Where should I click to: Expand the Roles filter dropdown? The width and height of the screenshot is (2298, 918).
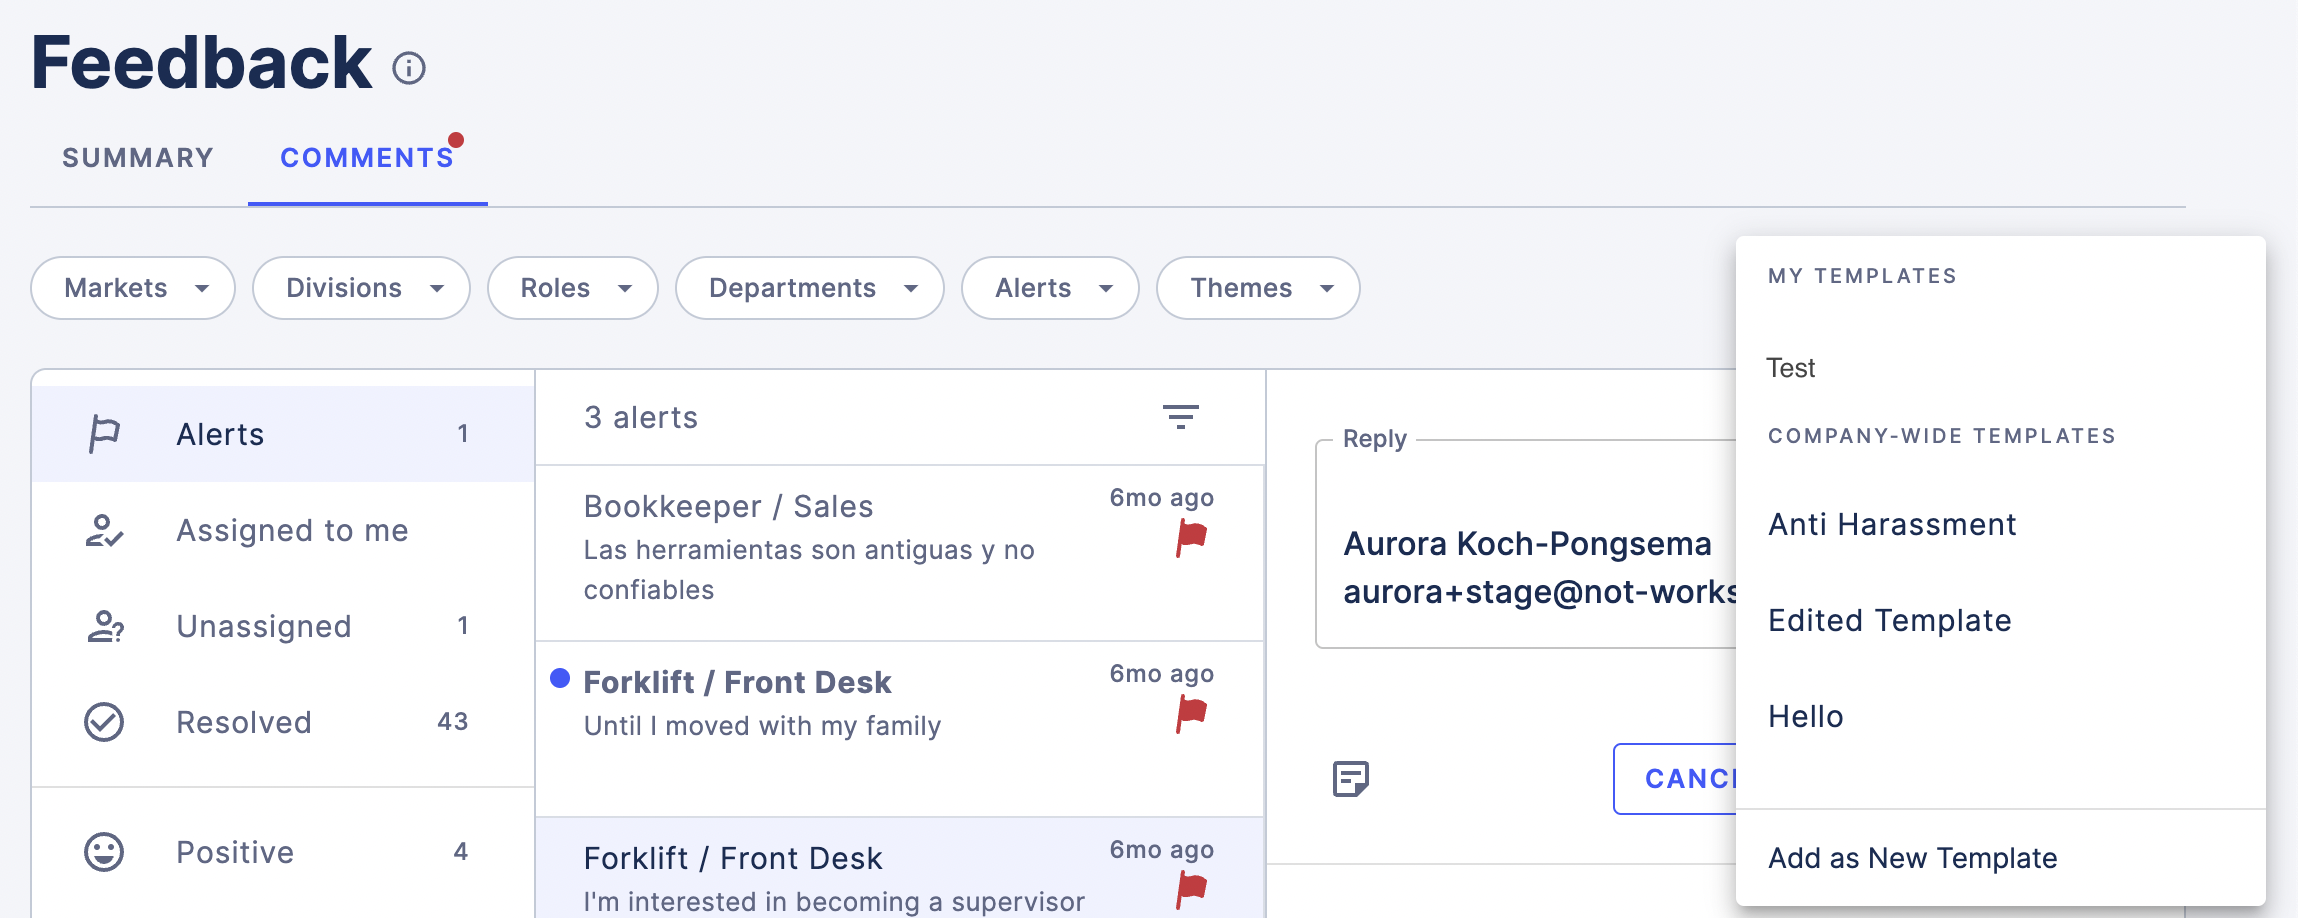[573, 288]
